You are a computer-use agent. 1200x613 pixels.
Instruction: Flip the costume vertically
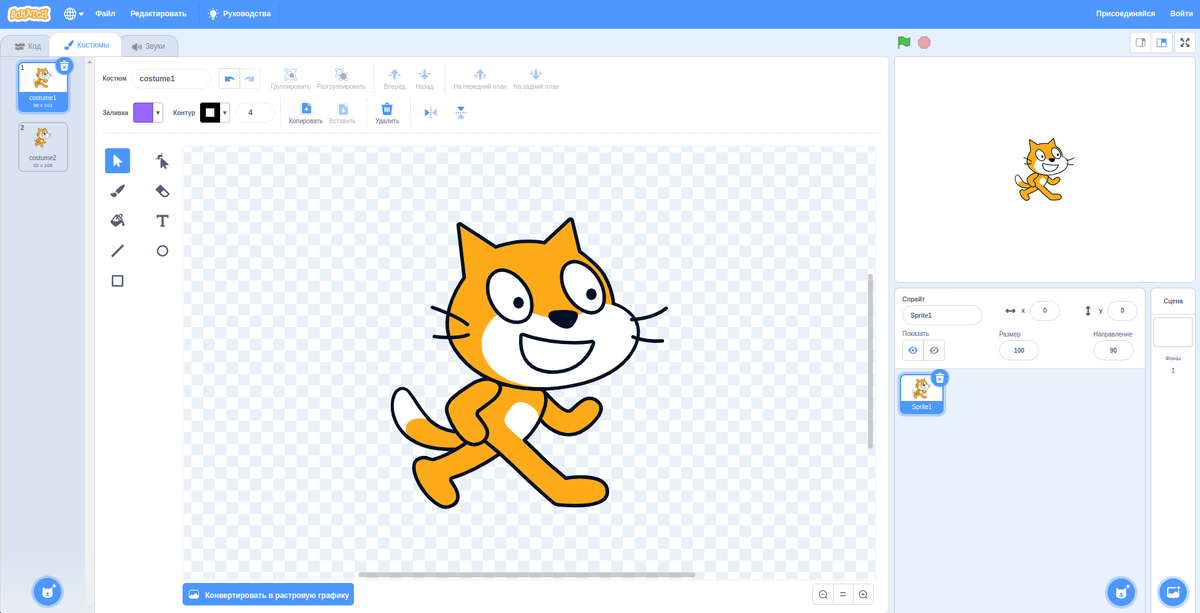[x=461, y=113]
